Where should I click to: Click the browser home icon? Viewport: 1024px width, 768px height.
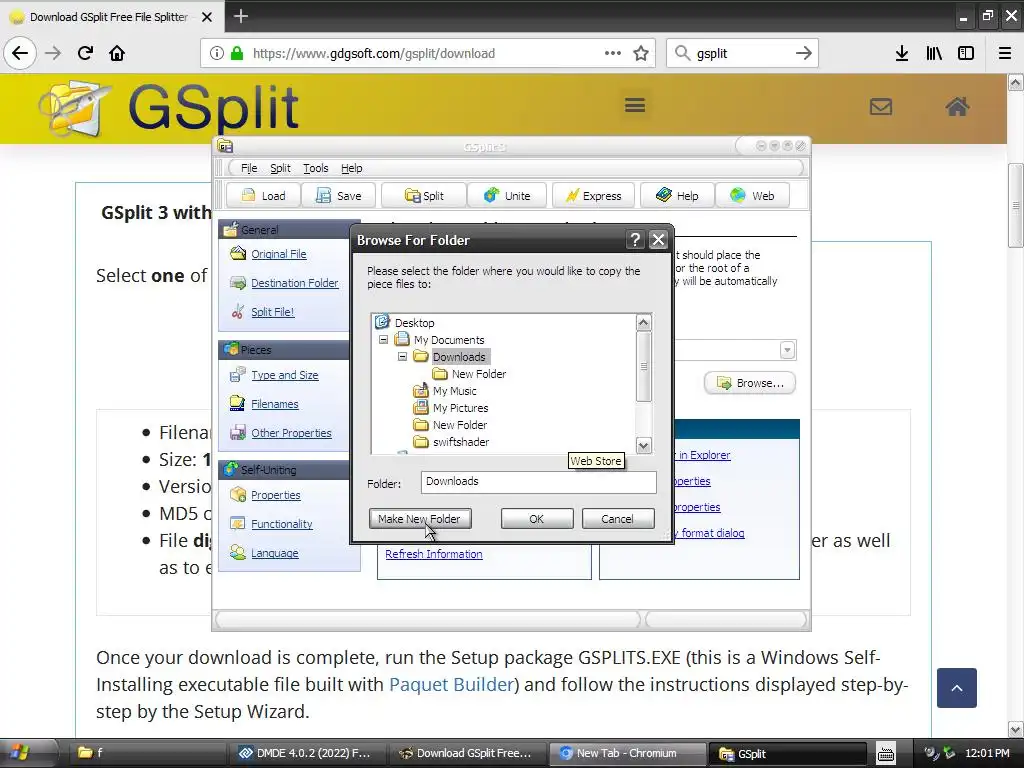(117, 53)
